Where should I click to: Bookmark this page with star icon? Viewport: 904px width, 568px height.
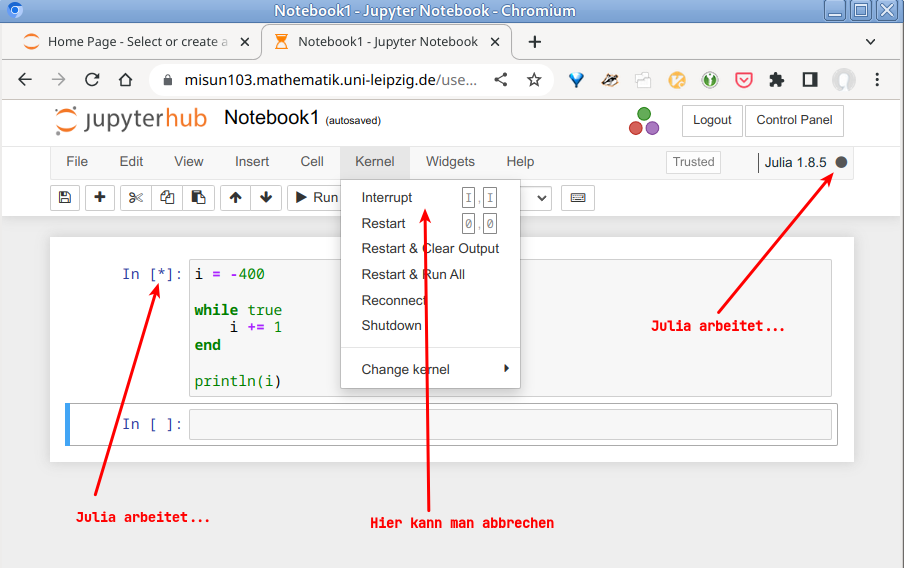(534, 80)
